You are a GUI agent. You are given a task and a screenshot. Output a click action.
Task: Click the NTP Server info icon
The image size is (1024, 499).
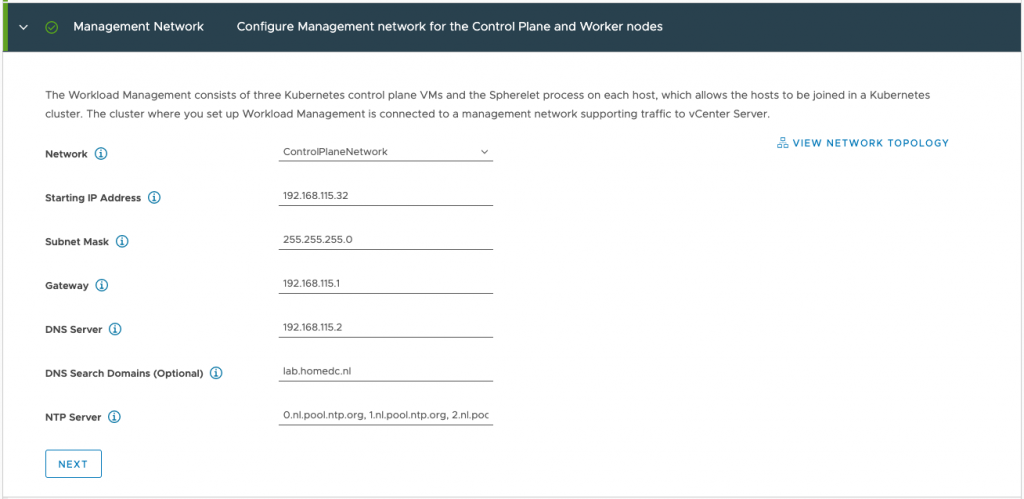tap(114, 417)
